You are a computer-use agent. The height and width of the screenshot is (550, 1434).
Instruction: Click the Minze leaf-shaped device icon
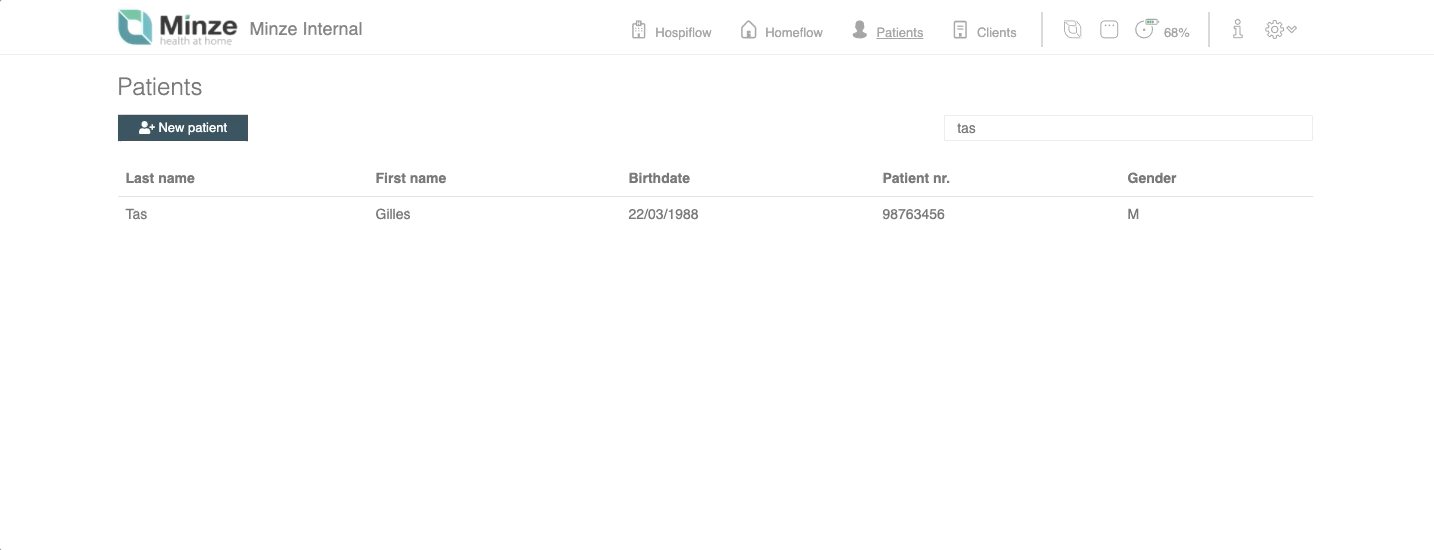coord(1072,30)
